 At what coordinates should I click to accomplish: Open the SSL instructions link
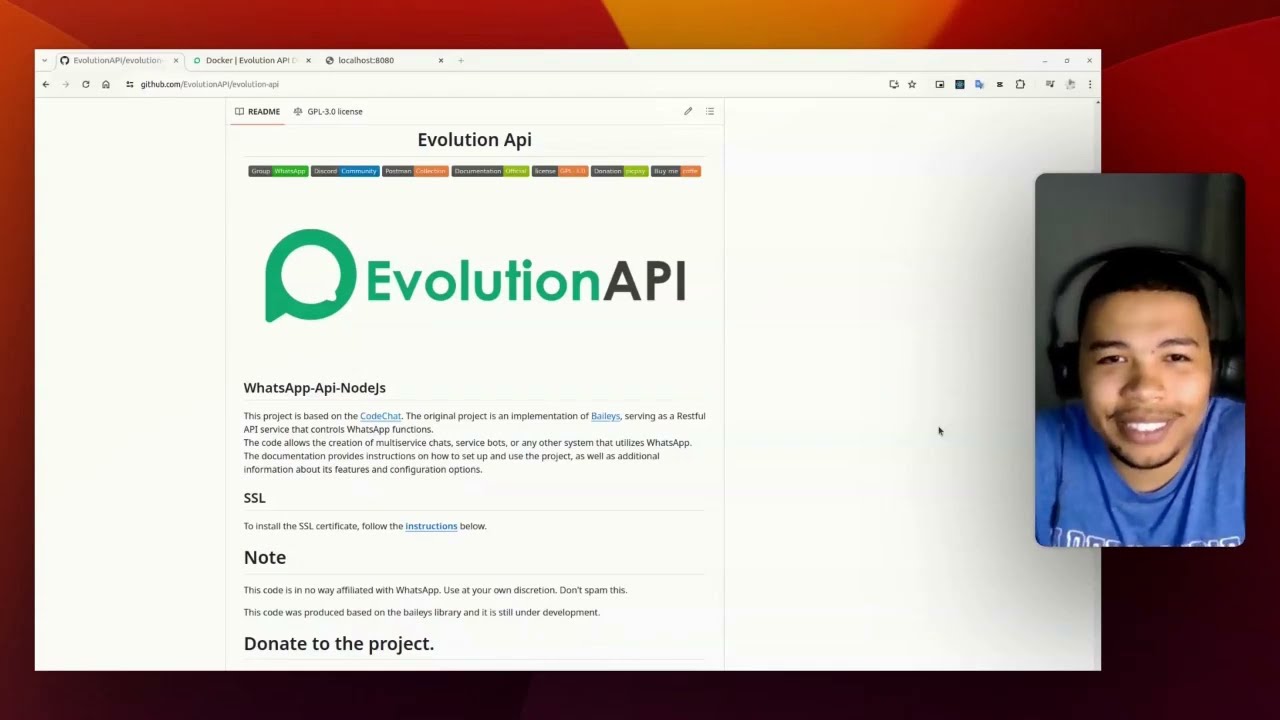pyautogui.click(x=431, y=526)
